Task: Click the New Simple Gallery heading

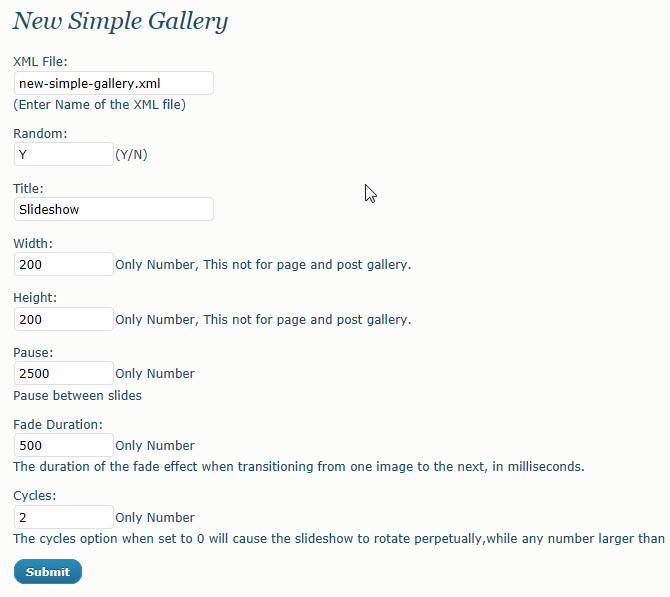Action: [120, 21]
